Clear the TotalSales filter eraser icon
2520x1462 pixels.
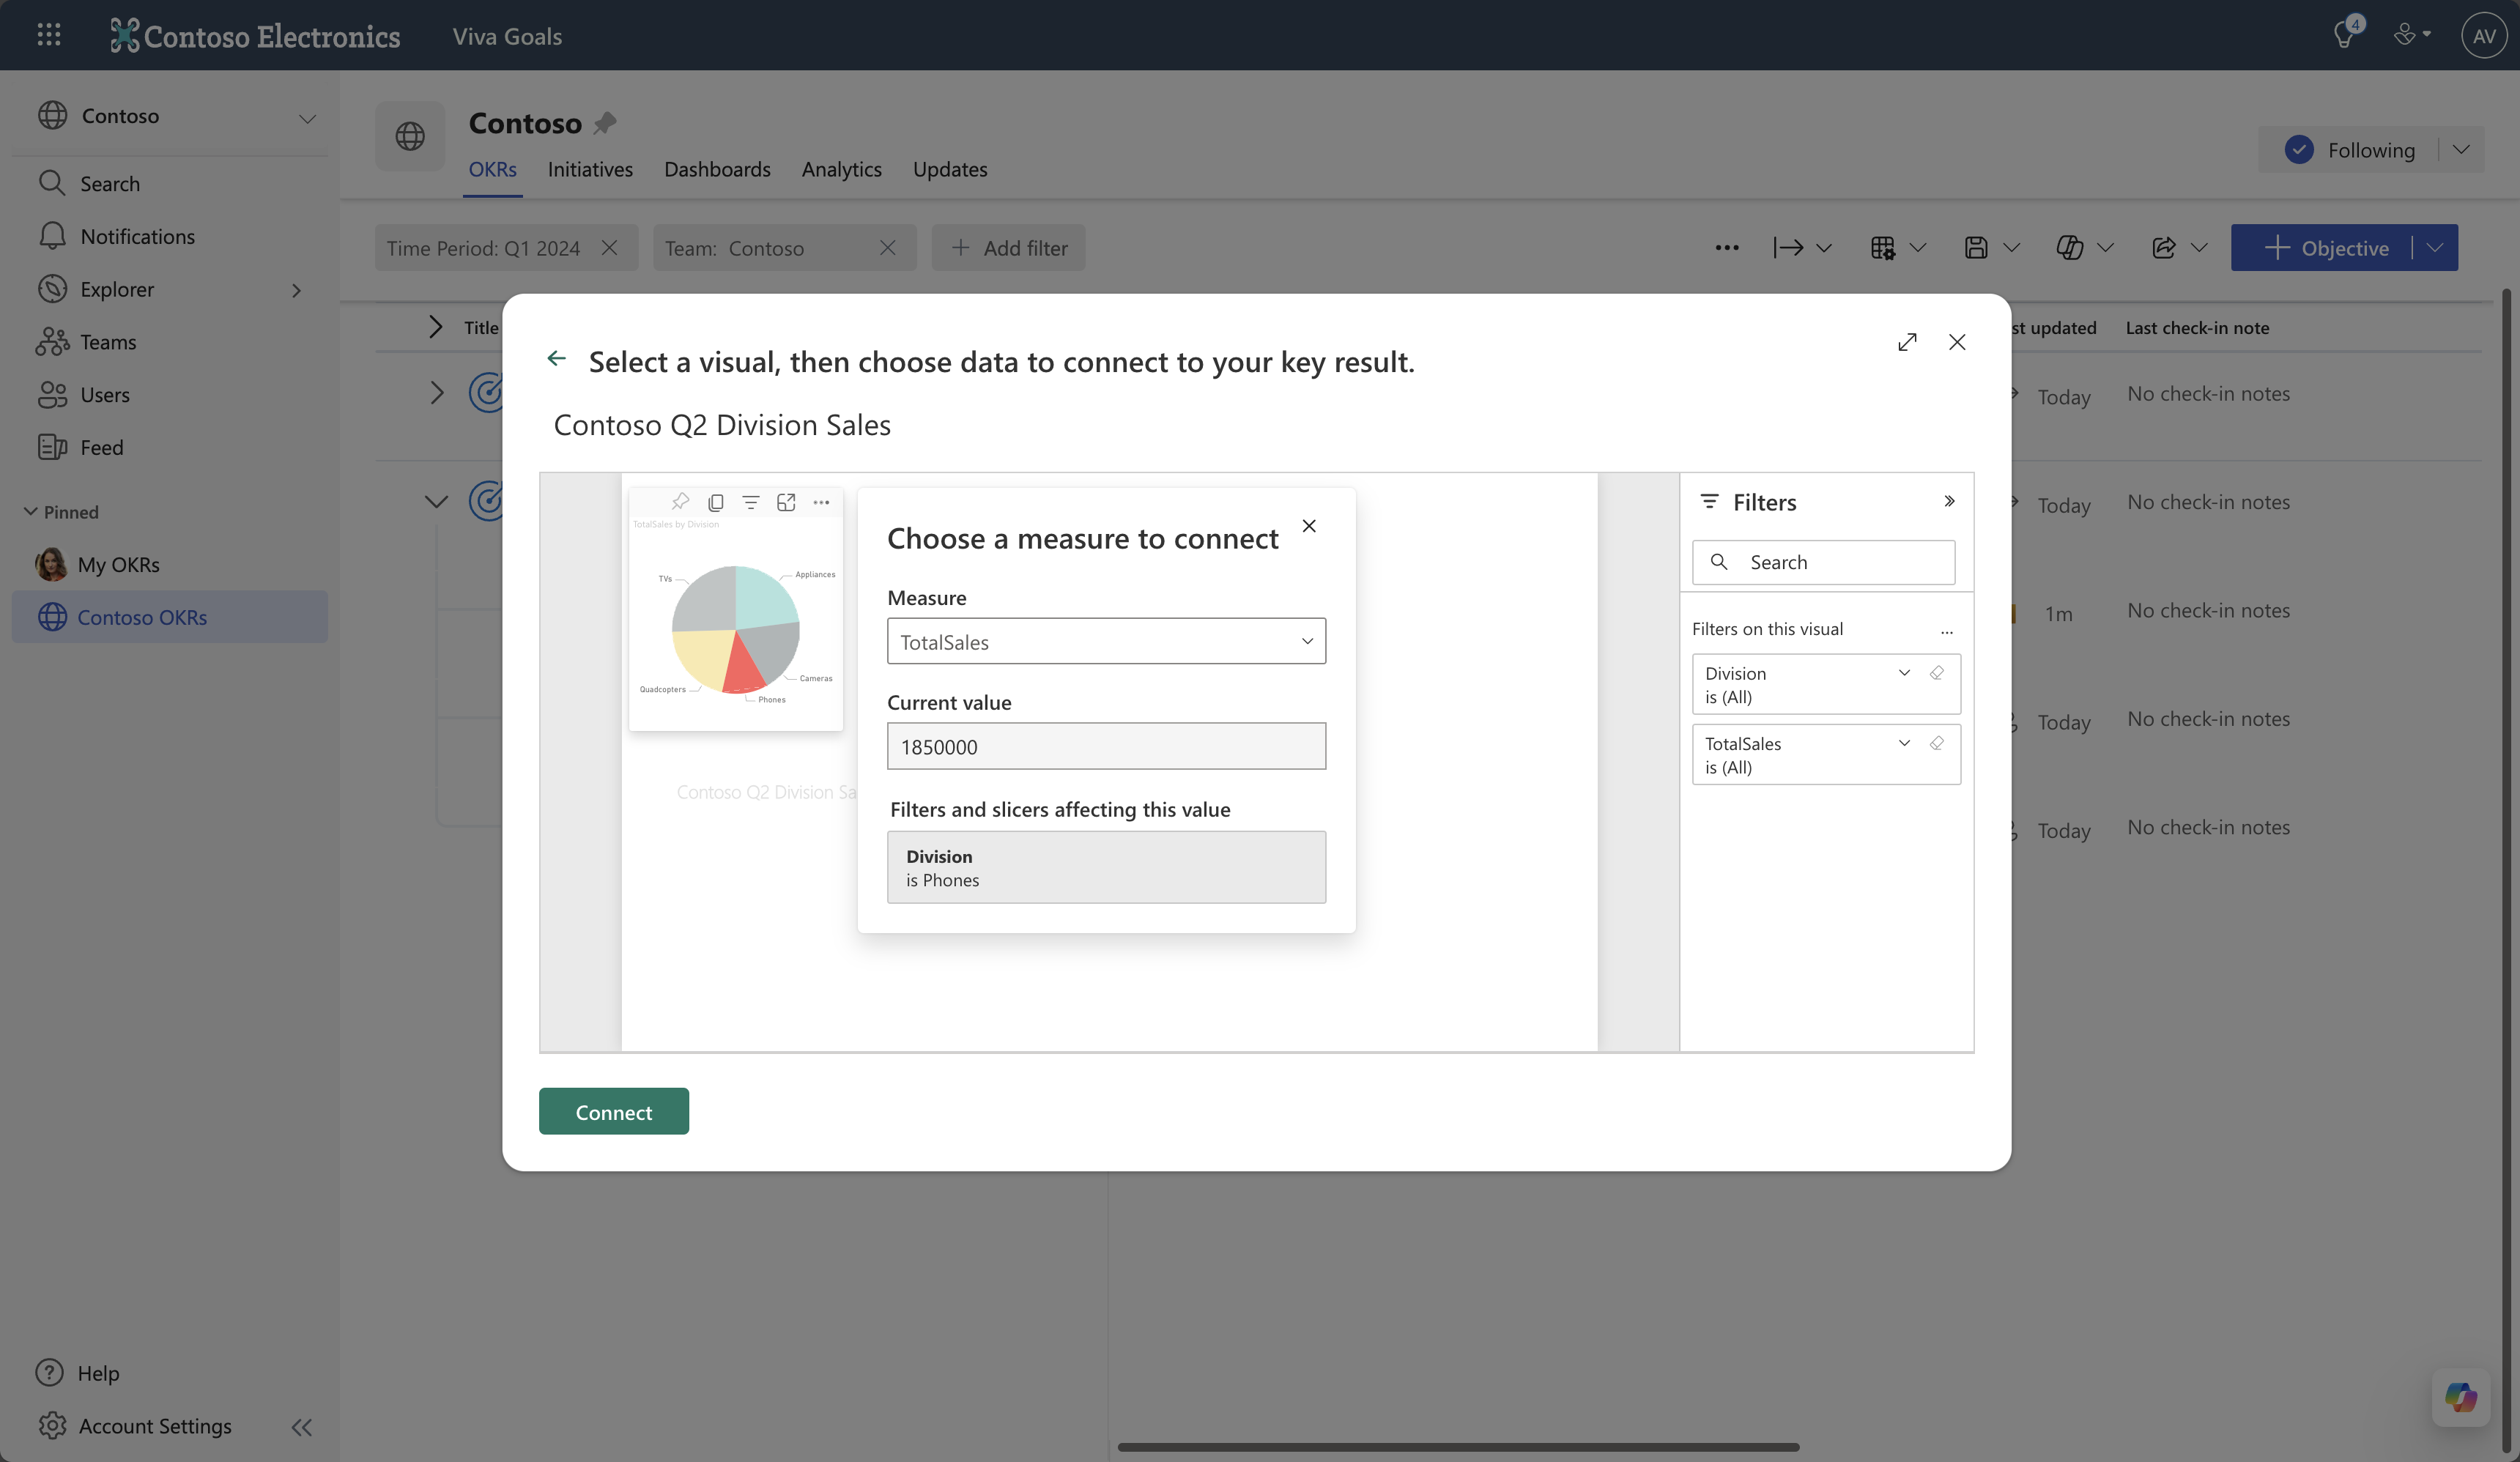pyautogui.click(x=1937, y=743)
